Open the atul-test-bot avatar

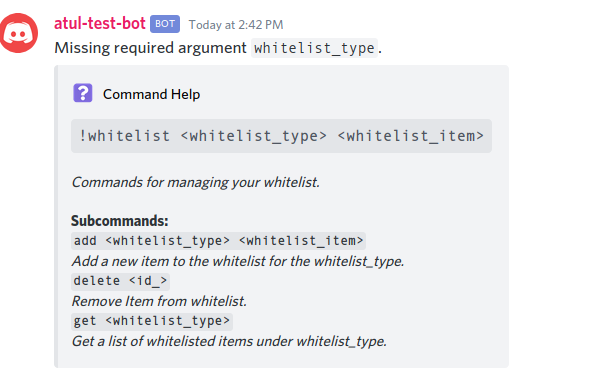(18, 33)
